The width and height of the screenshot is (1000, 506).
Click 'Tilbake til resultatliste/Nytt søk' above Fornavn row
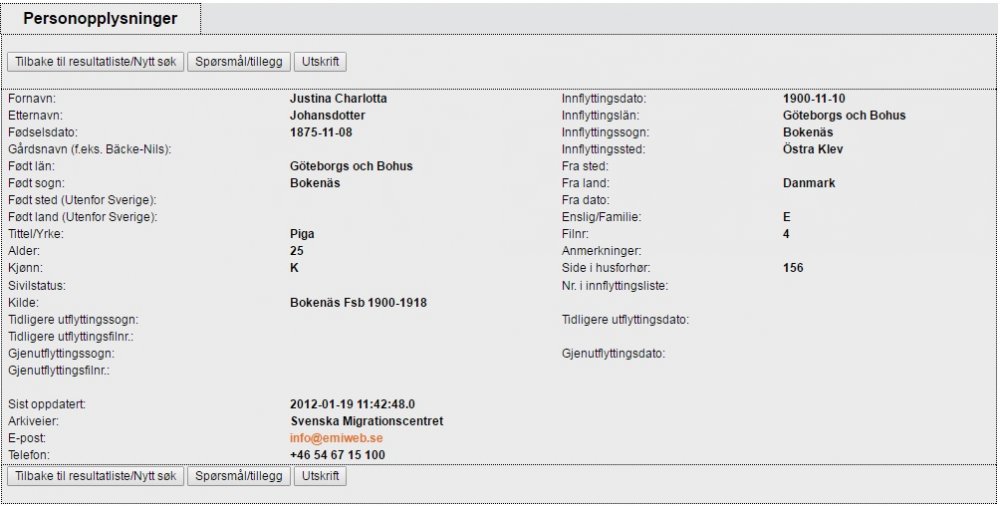(x=95, y=62)
